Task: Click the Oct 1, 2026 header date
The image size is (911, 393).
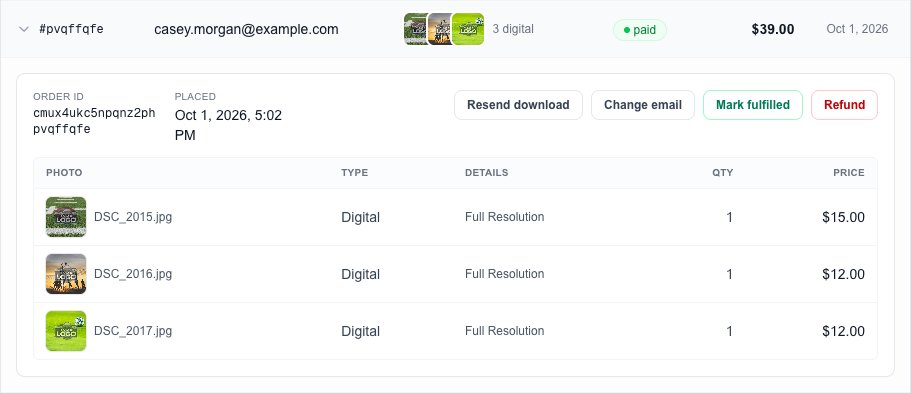Action: point(857,29)
